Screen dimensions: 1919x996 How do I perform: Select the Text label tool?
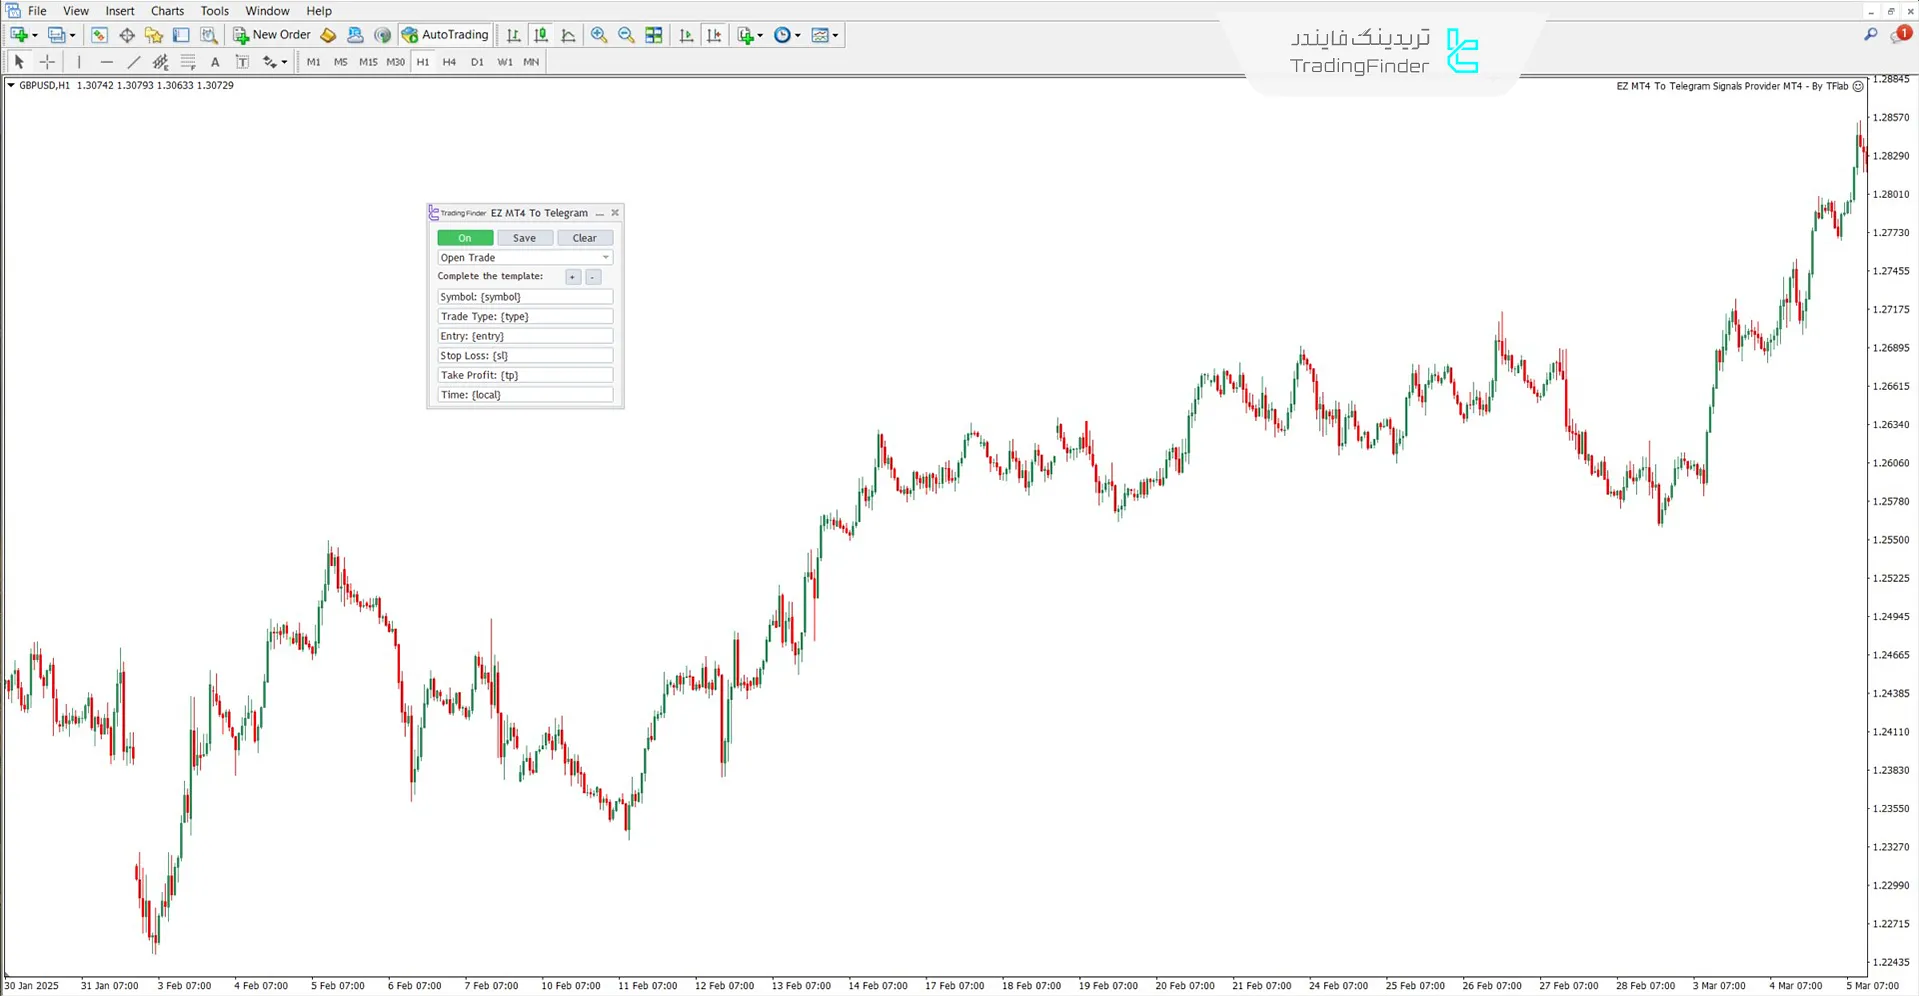point(215,62)
